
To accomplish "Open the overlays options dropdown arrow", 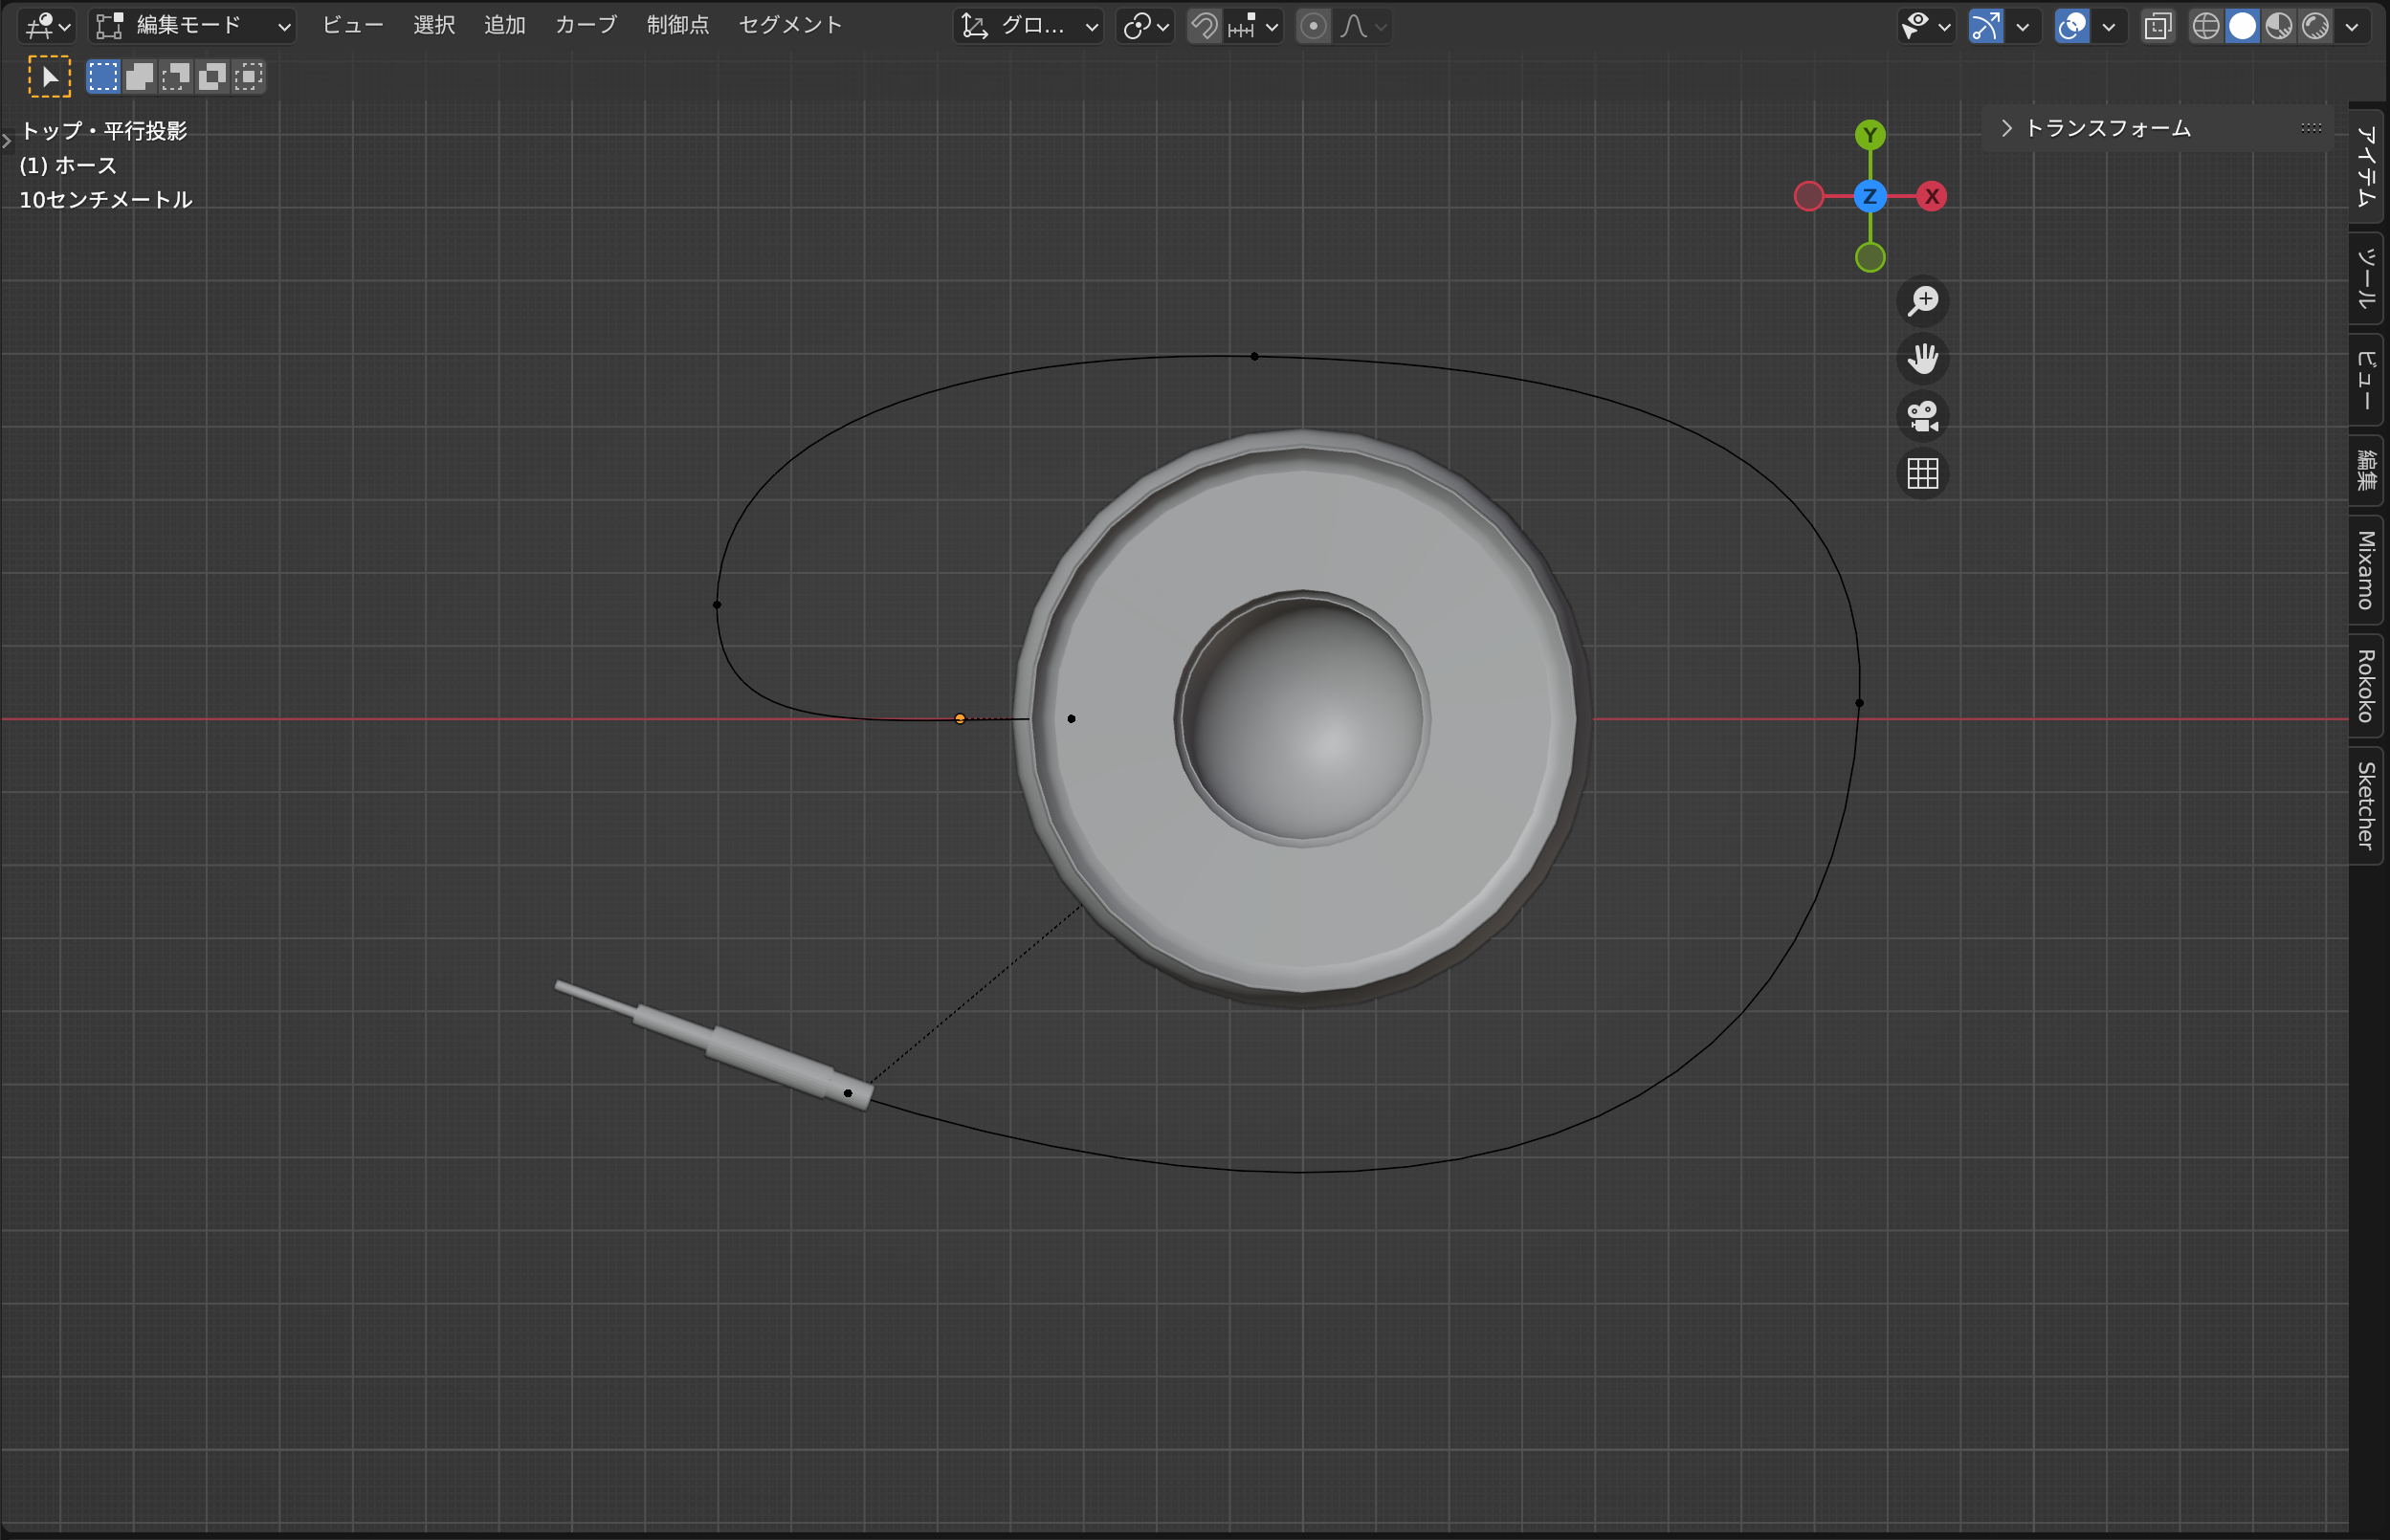I will click(x=2109, y=26).
